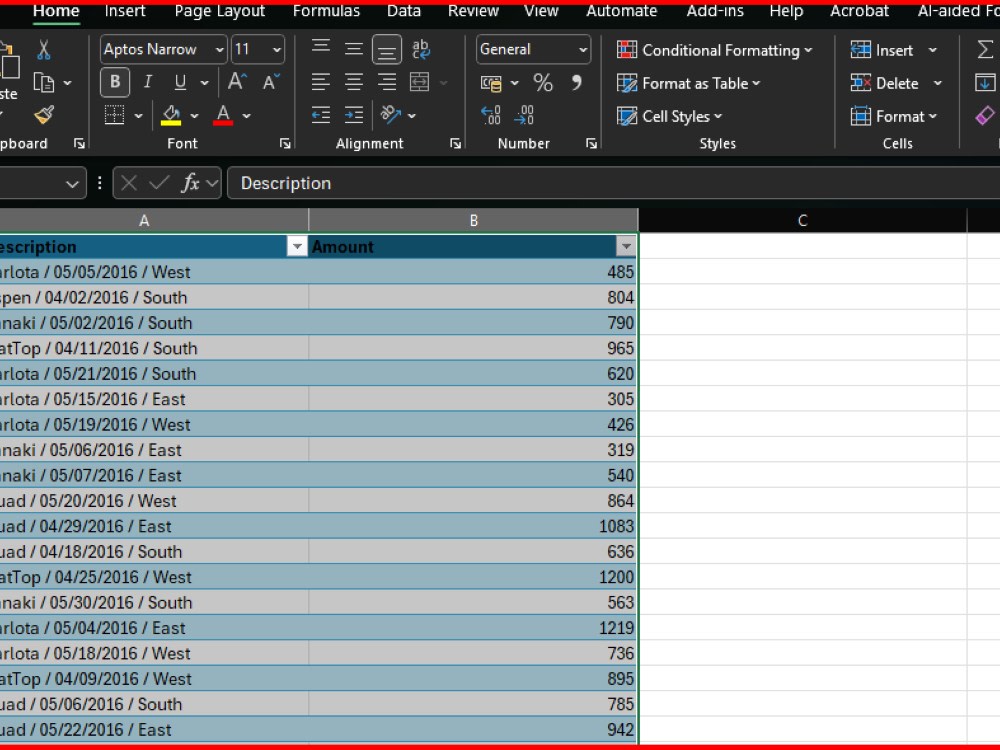Click Accounting Number Format icon
This screenshot has width=1000, height=750.
[x=491, y=83]
